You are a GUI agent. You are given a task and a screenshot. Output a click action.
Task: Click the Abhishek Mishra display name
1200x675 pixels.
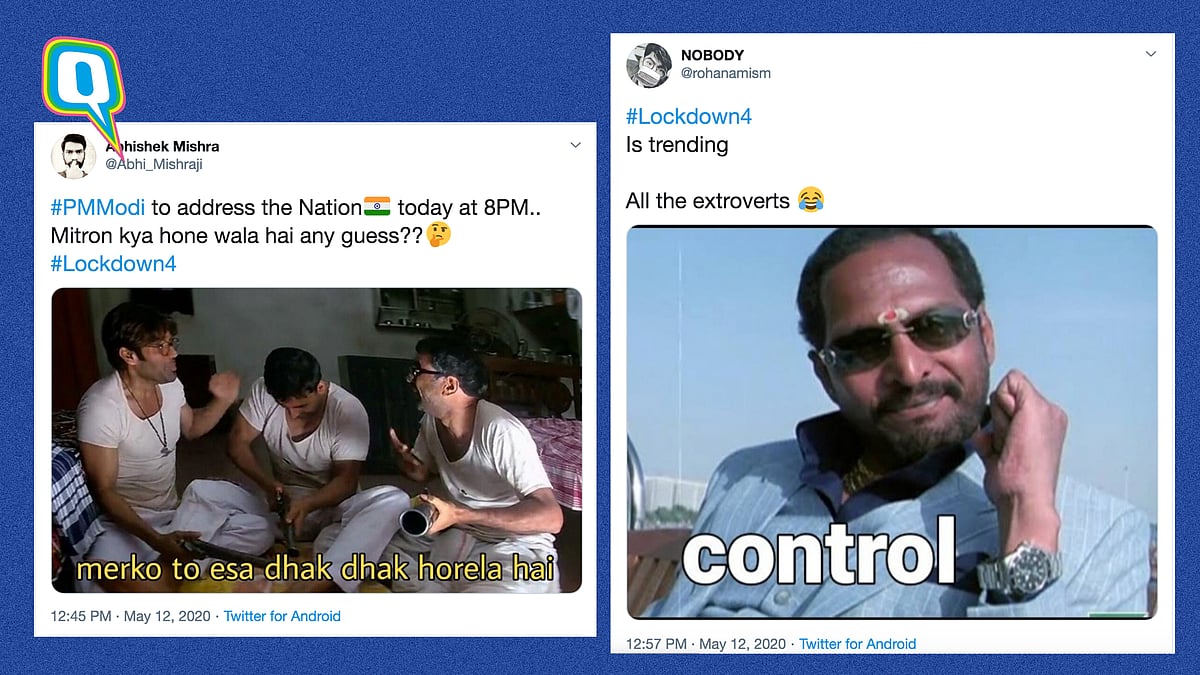[x=162, y=146]
